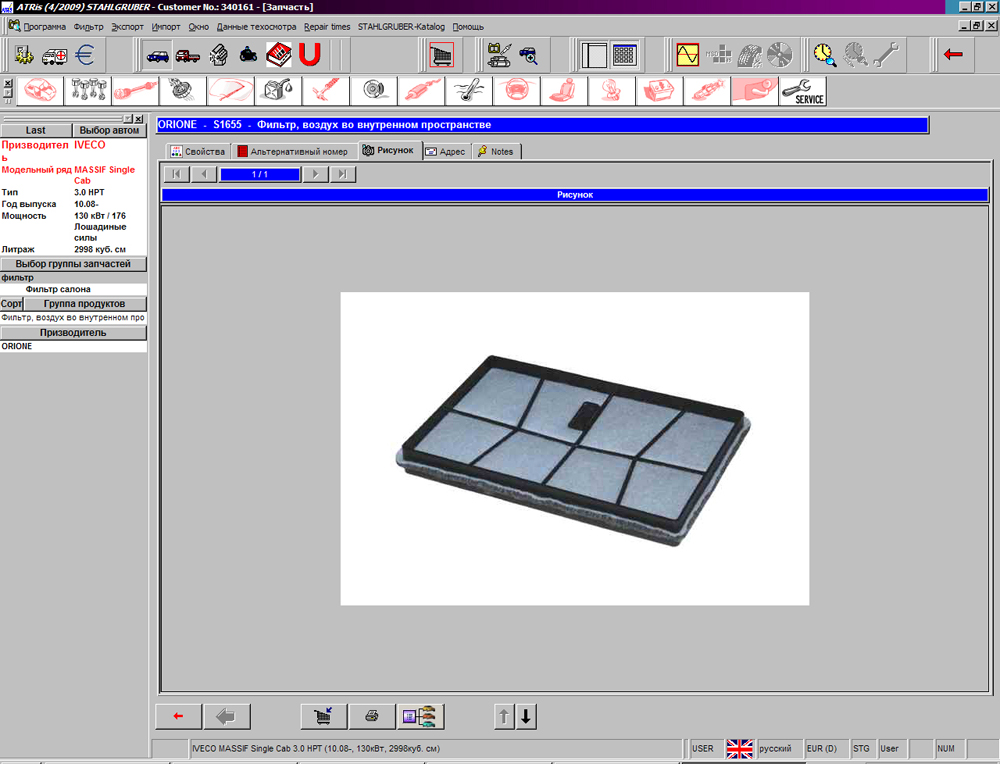This screenshot has width=1000, height=764.
Task: Click the print button at the bottom
Action: click(372, 716)
